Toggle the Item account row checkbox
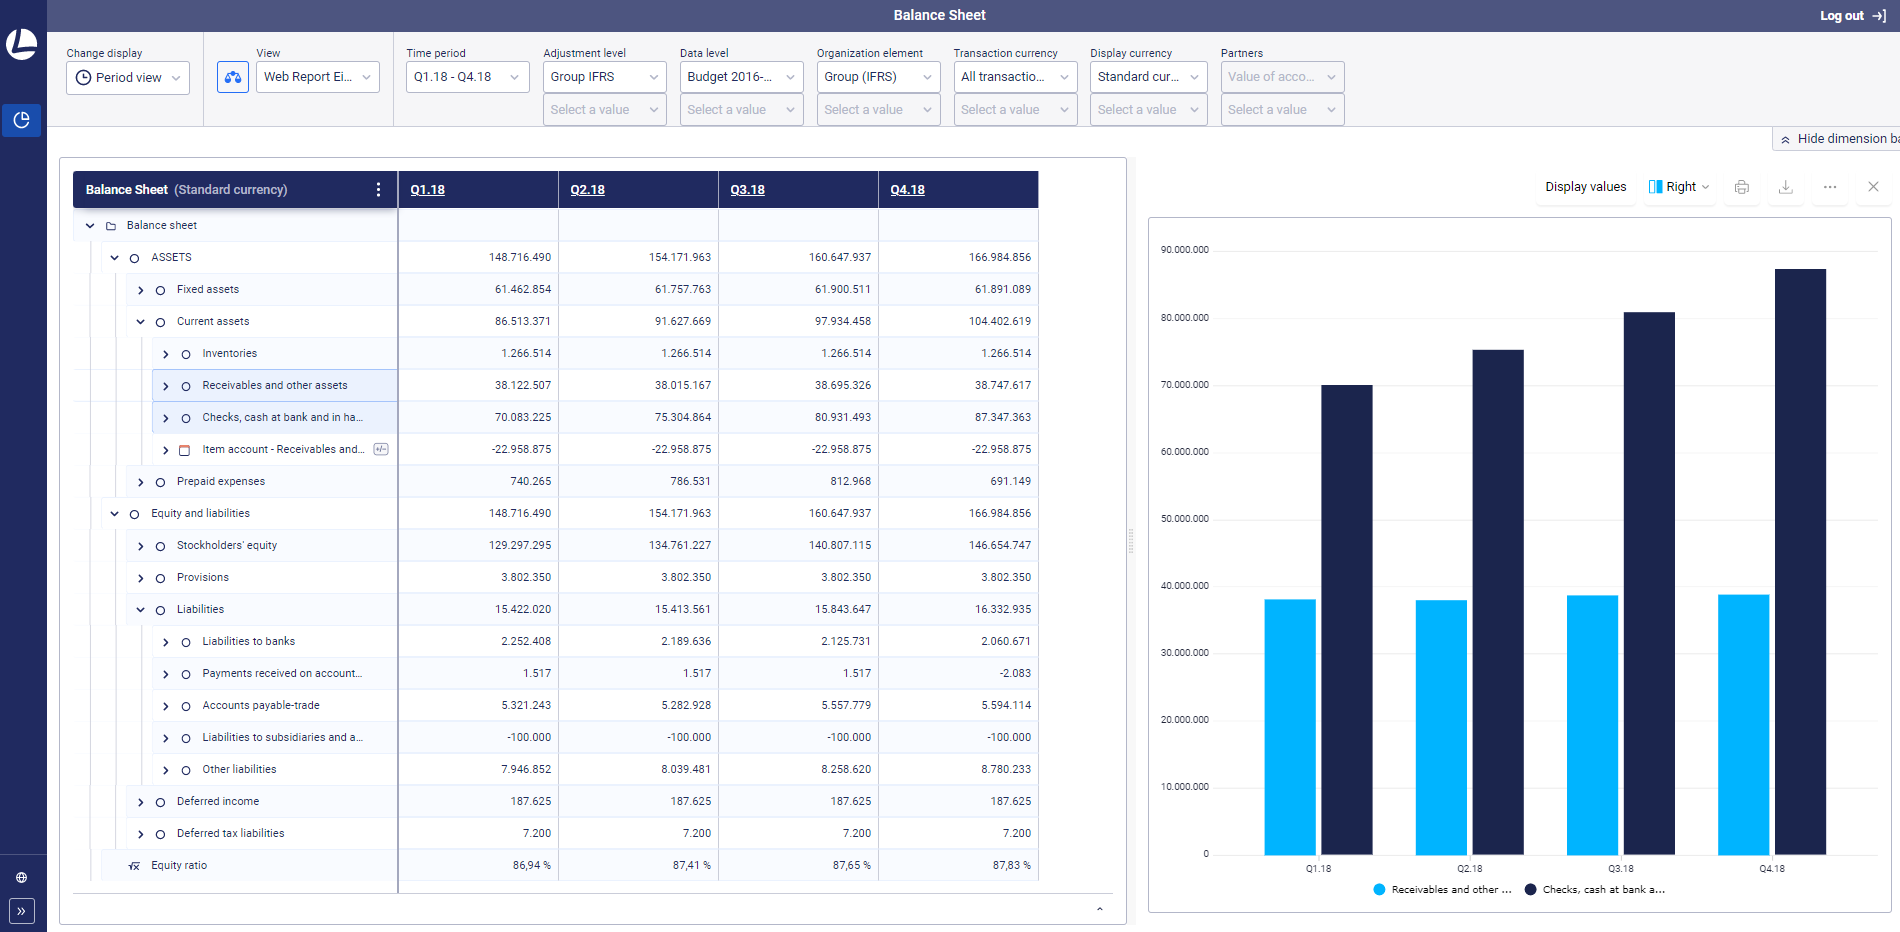 pos(184,450)
